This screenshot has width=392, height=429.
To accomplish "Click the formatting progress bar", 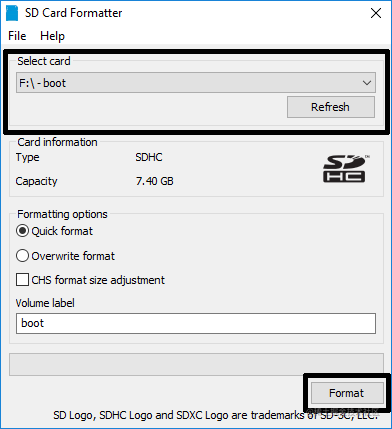I will click(196, 364).
